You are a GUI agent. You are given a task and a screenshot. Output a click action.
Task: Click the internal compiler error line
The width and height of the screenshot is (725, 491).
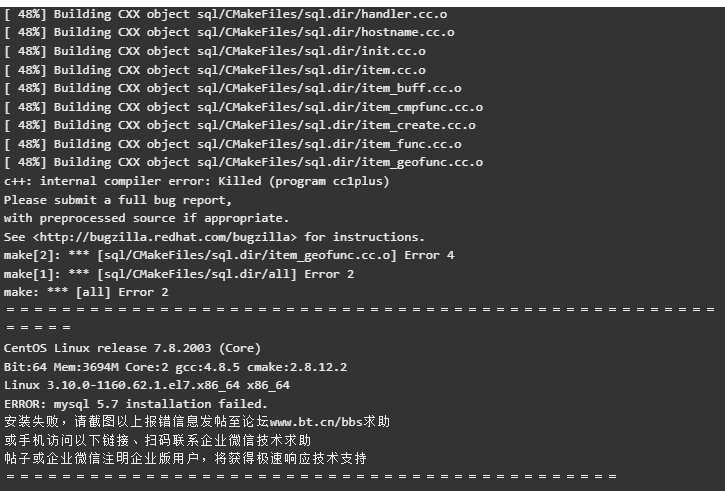pyautogui.click(x=197, y=181)
